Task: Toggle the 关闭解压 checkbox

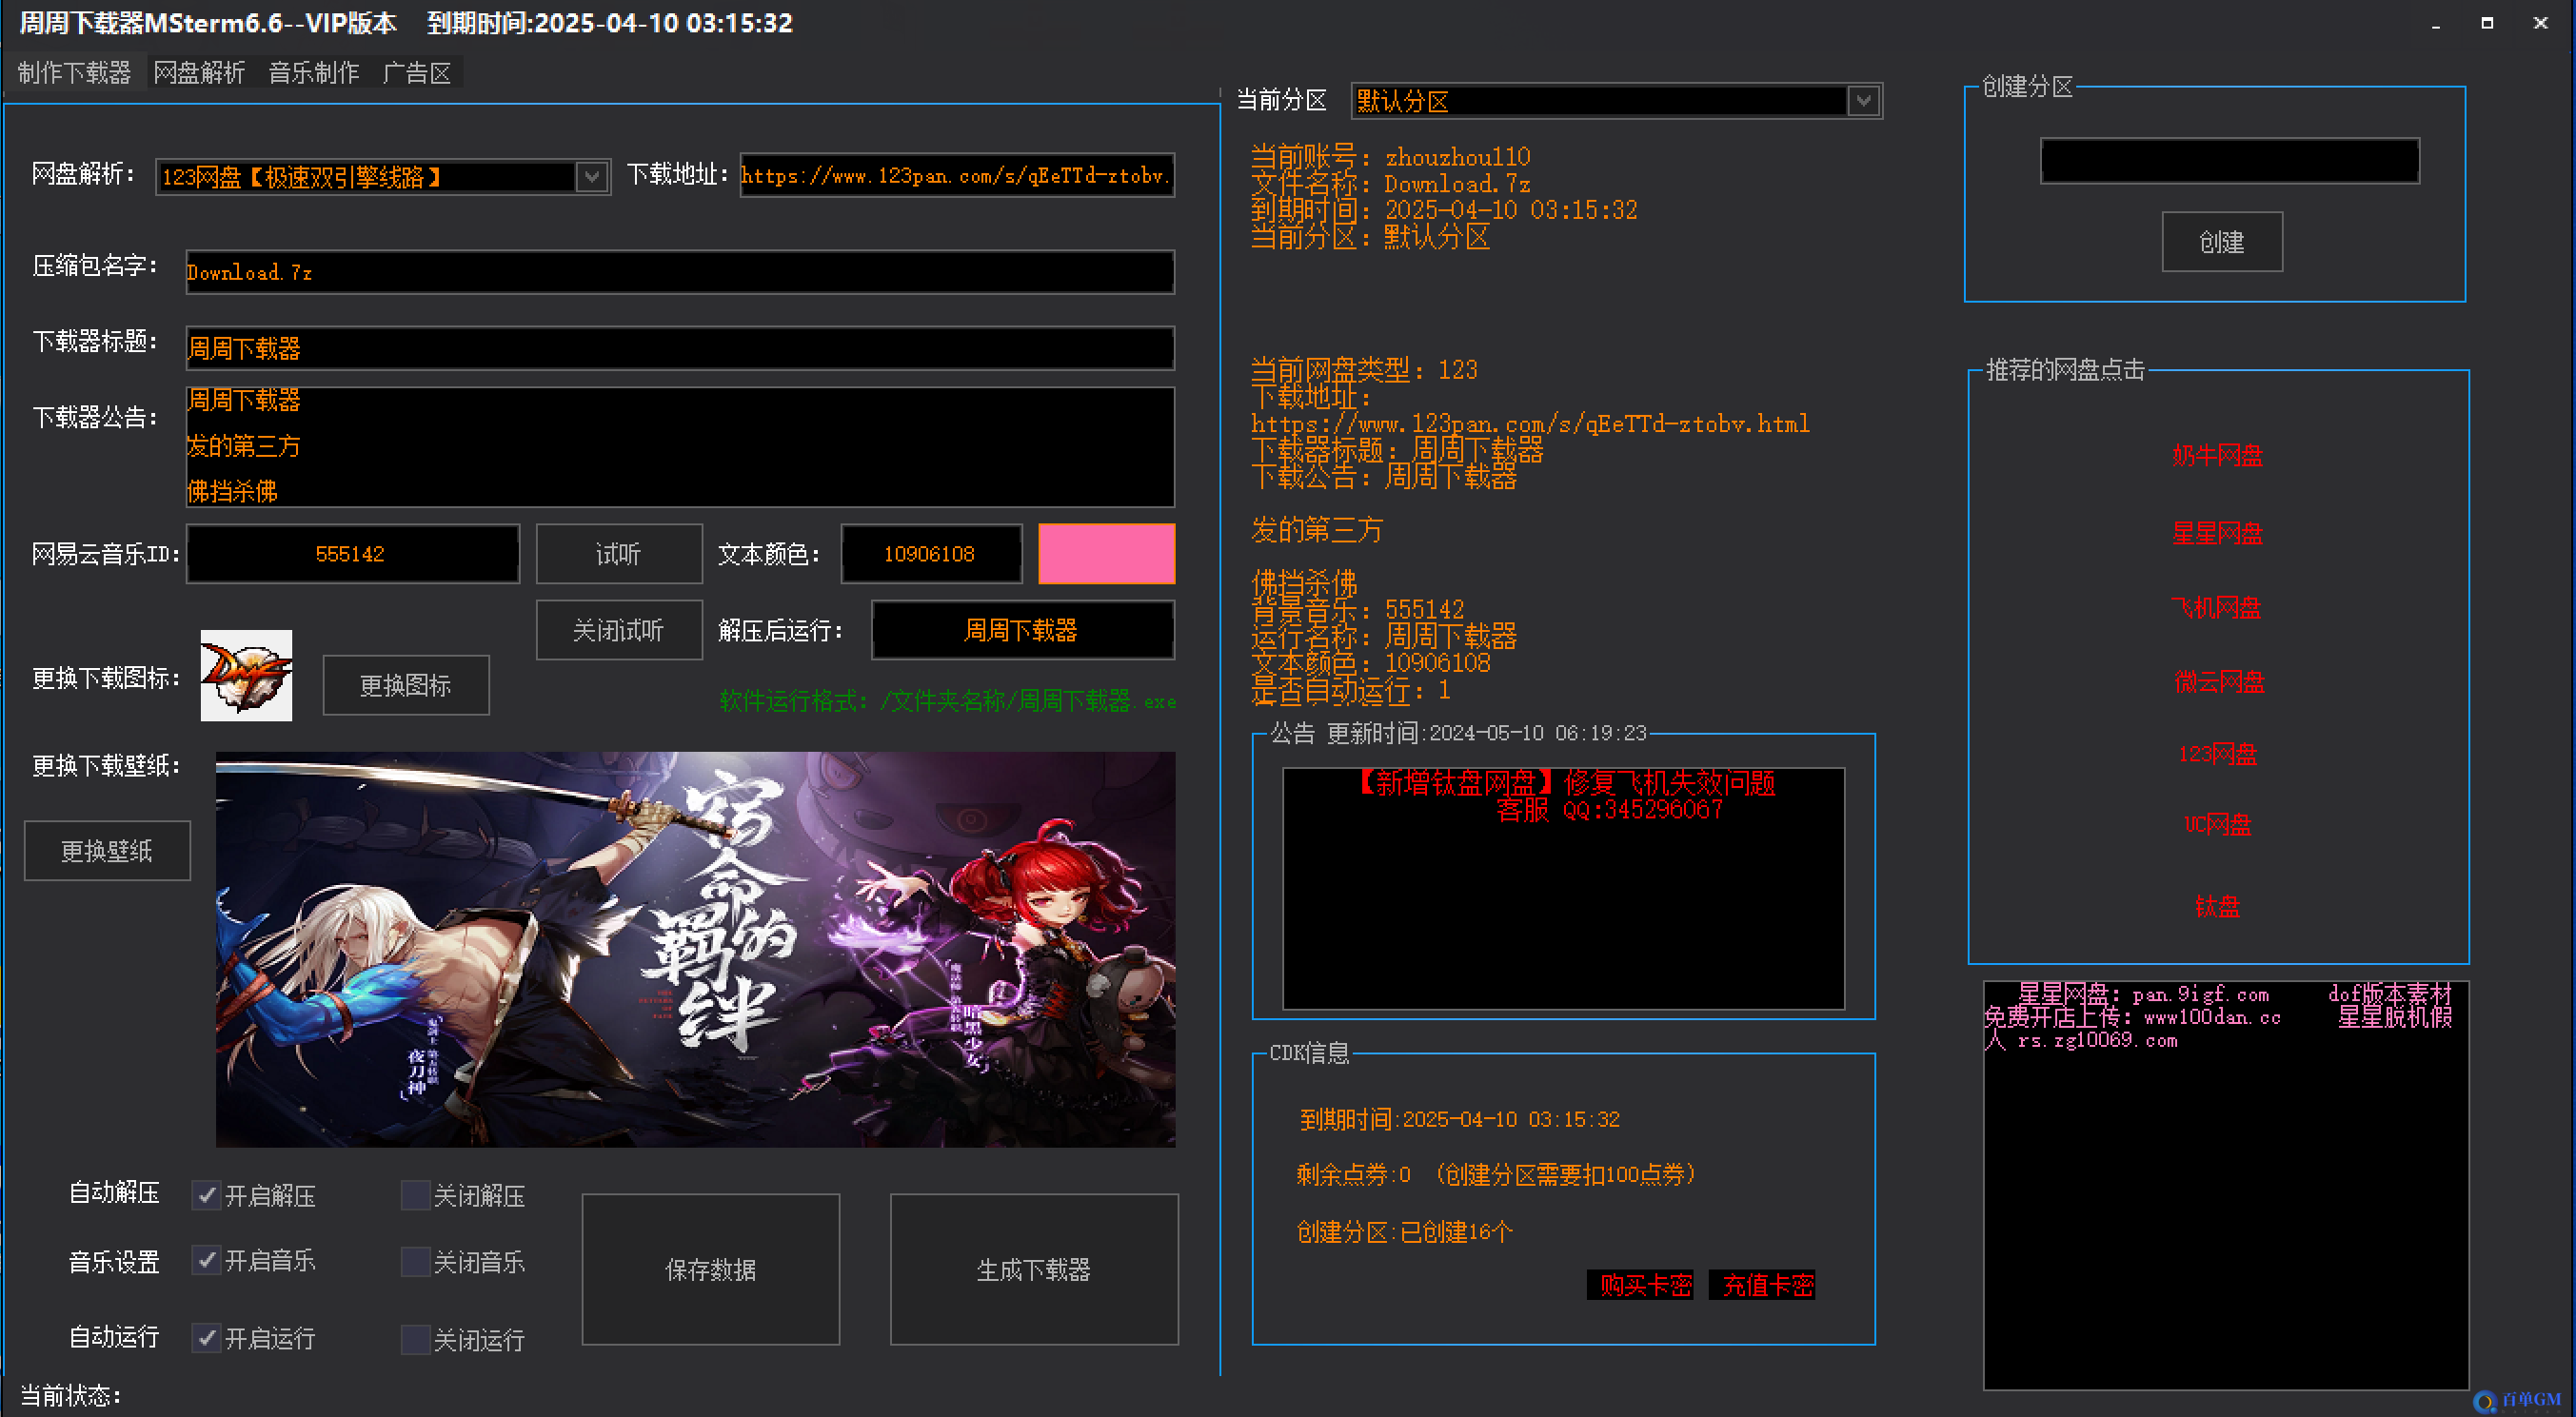Action: (x=415, y=1195)
